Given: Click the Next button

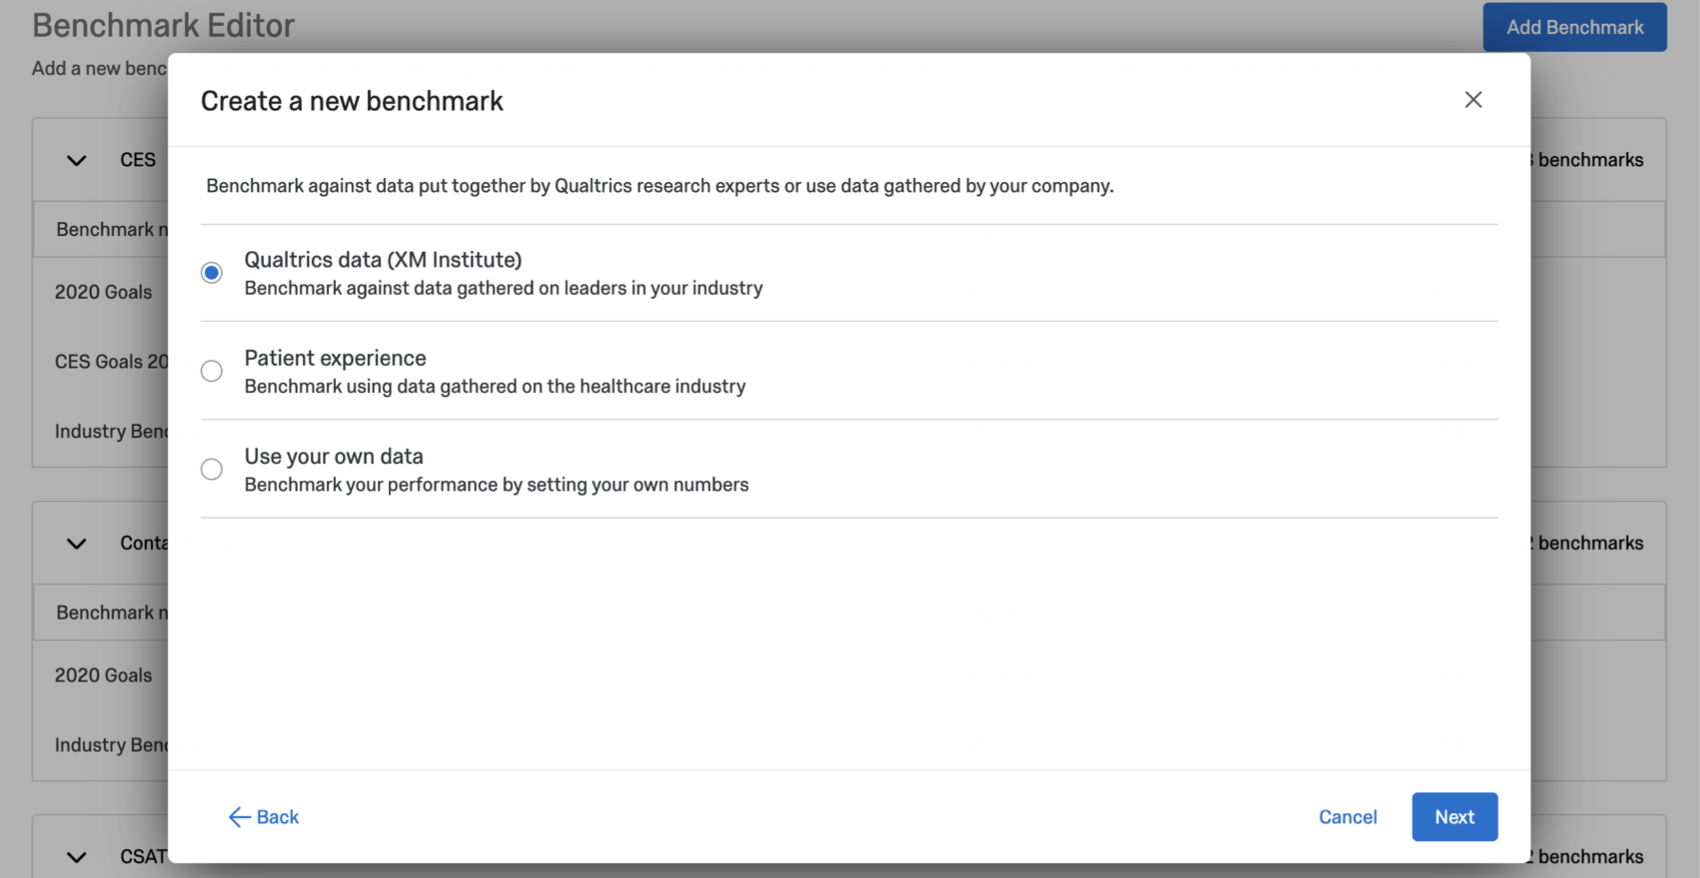Looking at the screenshot, I should (1455, 817).
